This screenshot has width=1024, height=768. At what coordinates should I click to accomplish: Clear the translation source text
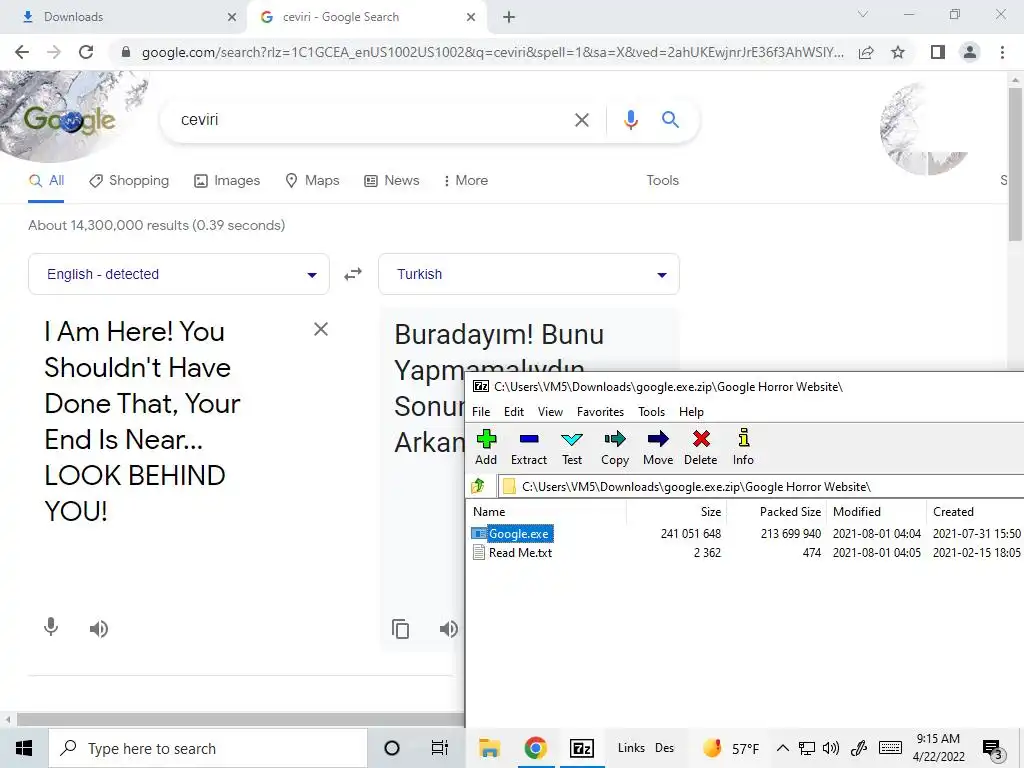[321, 329]
